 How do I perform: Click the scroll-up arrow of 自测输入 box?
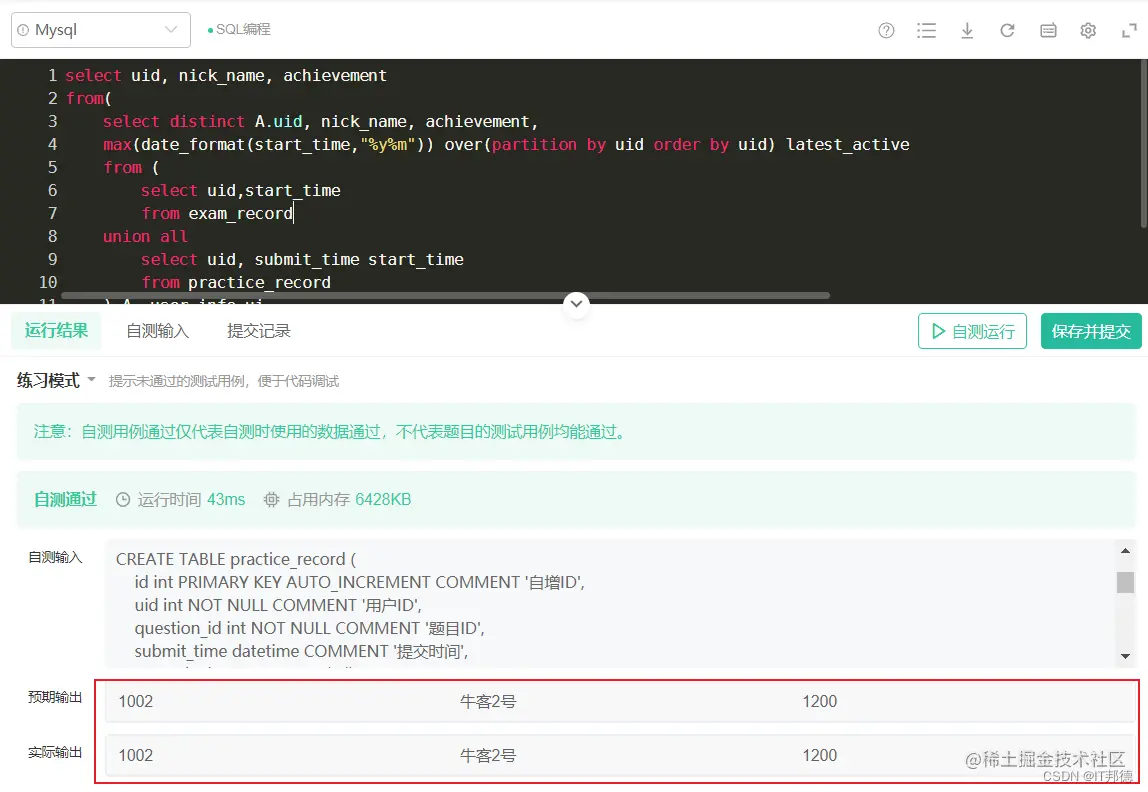pyautogui.click(x=1125, y=550)
